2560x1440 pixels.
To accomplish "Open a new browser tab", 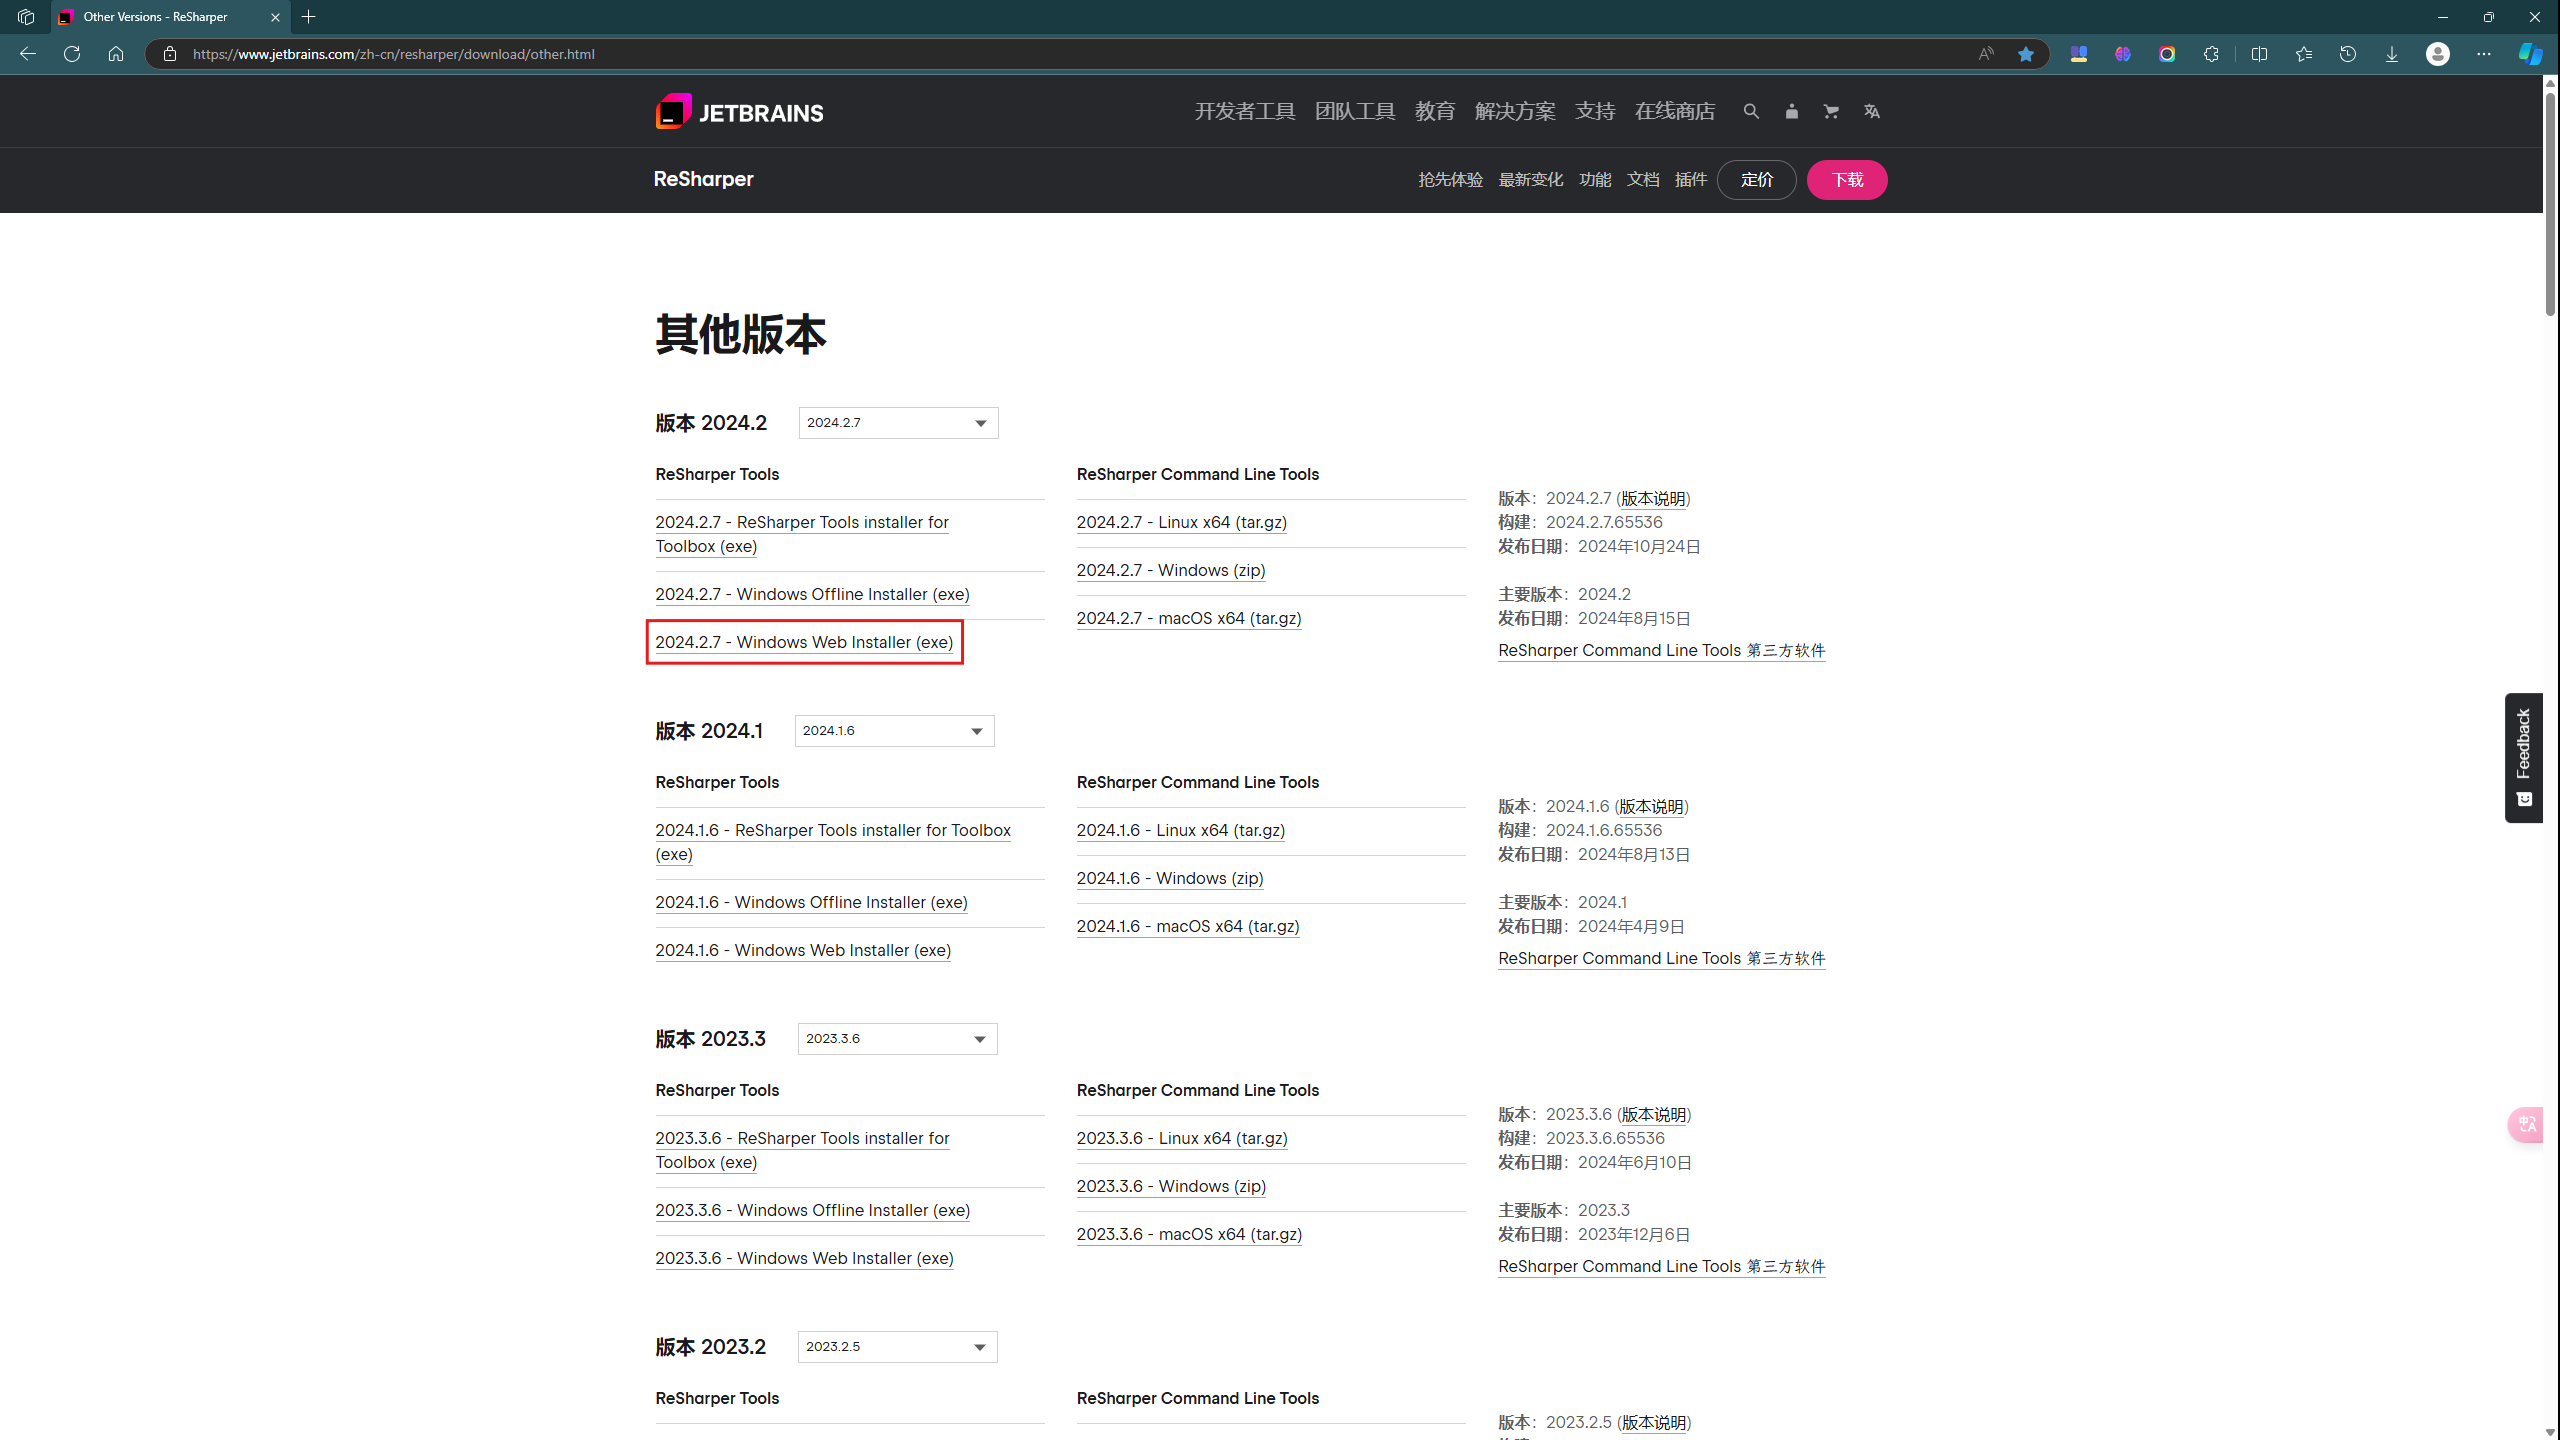I will [x=309, y=17].
